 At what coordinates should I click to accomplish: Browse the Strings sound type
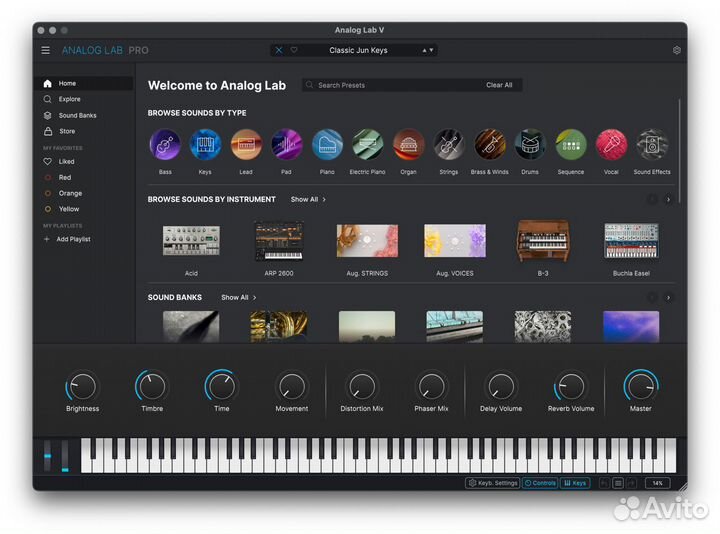pyautogui.click(x=449, y=145)
